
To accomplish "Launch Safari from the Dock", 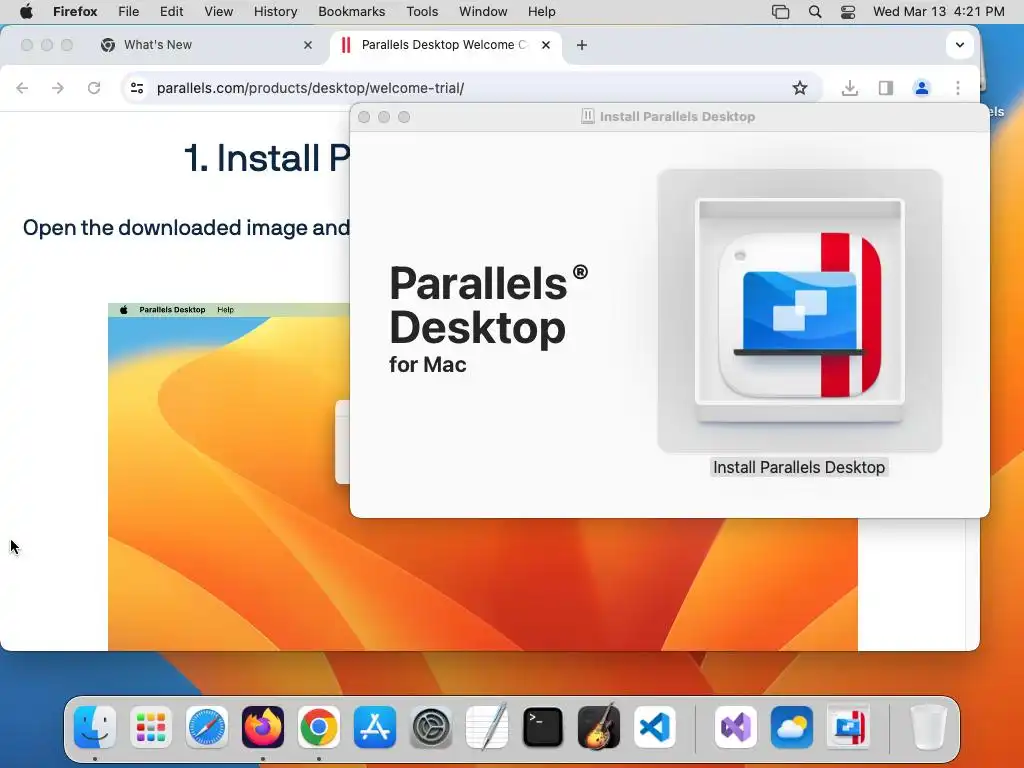I will click(207, 727).
